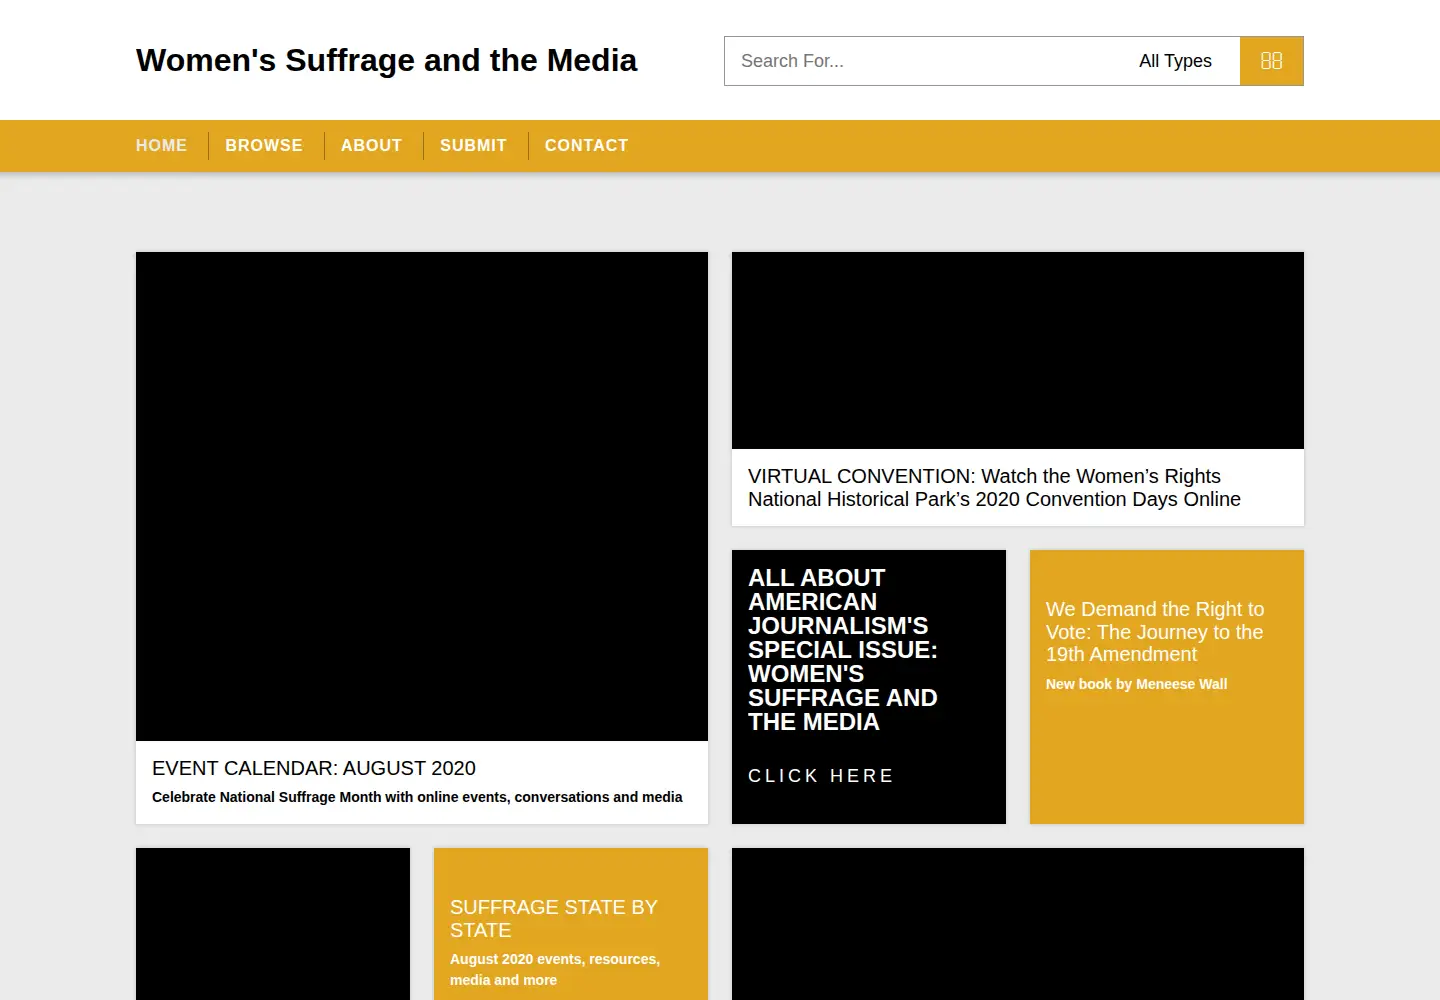Open the All Types search filter dropdown
The image size is (1440, 1000).
(1175, 61)
